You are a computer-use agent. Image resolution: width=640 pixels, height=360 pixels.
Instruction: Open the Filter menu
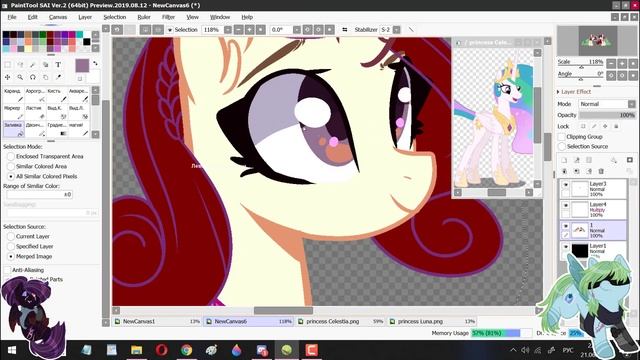click(x=168, y=17)
